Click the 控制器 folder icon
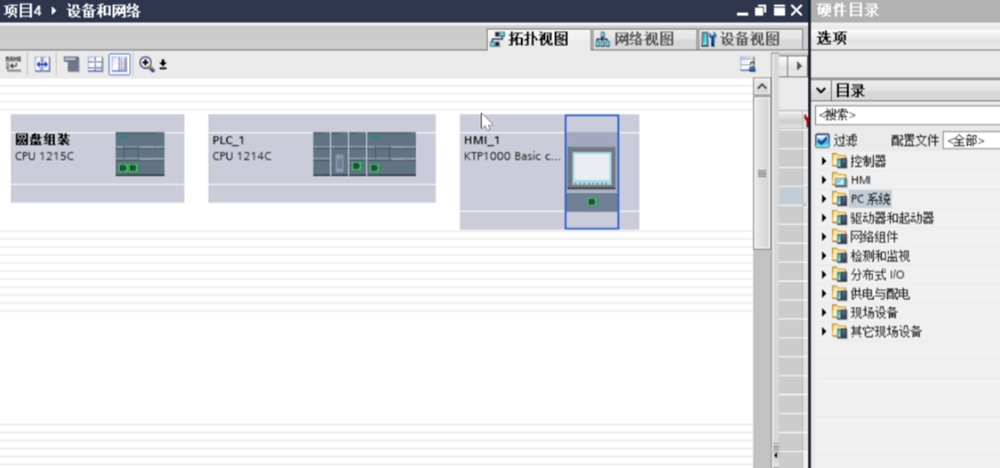The image size is (1000, 468). (839, 161)
